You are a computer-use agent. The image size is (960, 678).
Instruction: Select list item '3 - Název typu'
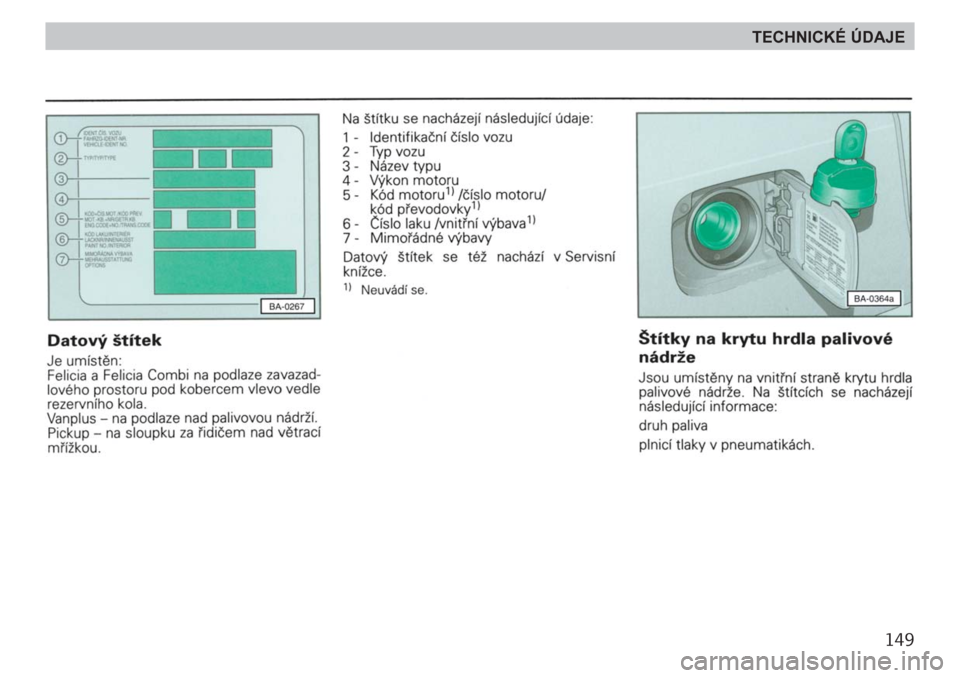(392, 167)
